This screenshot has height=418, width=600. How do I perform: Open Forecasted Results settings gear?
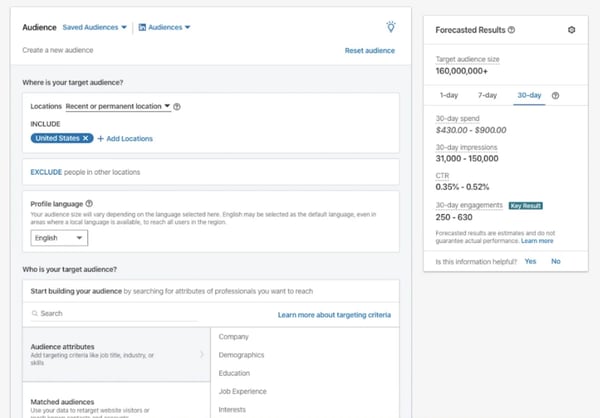click(571, 30)
